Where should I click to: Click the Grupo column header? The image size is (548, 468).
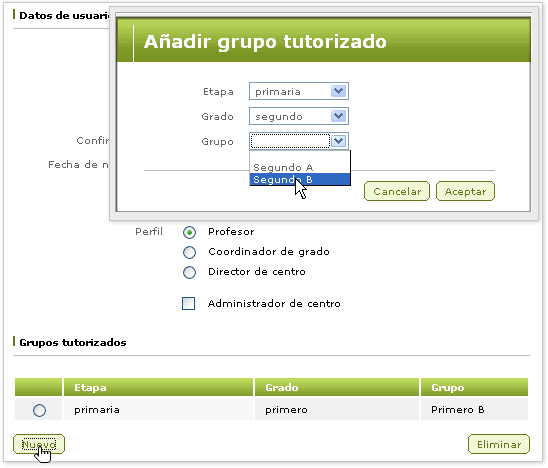point(474,387)
